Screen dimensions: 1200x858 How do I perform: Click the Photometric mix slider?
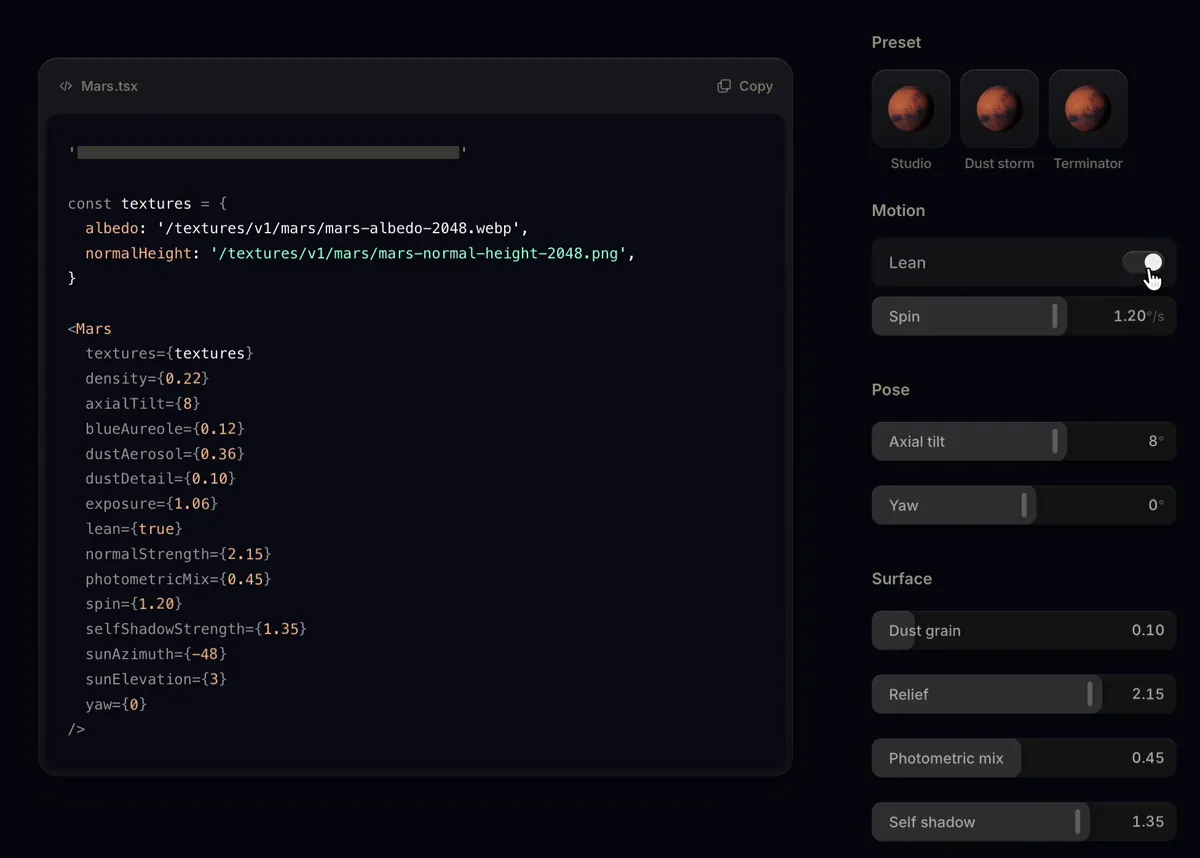(x=1024, y=758)
